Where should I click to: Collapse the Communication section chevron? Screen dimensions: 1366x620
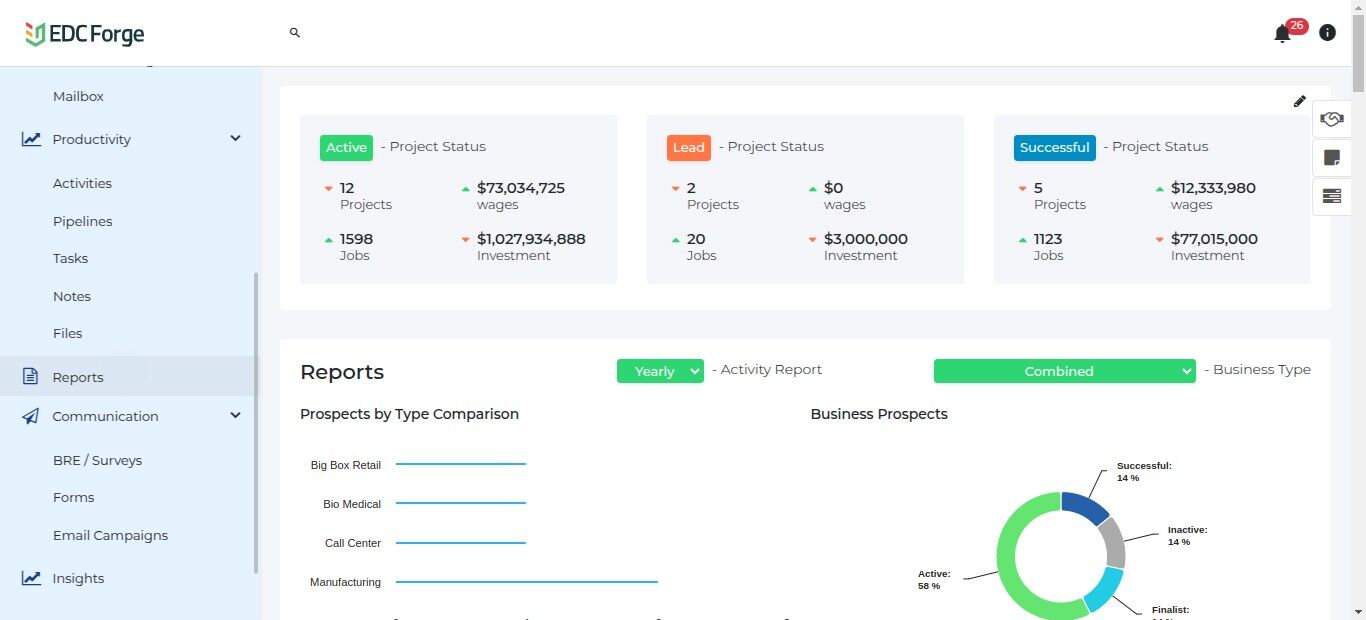[235, 416]
